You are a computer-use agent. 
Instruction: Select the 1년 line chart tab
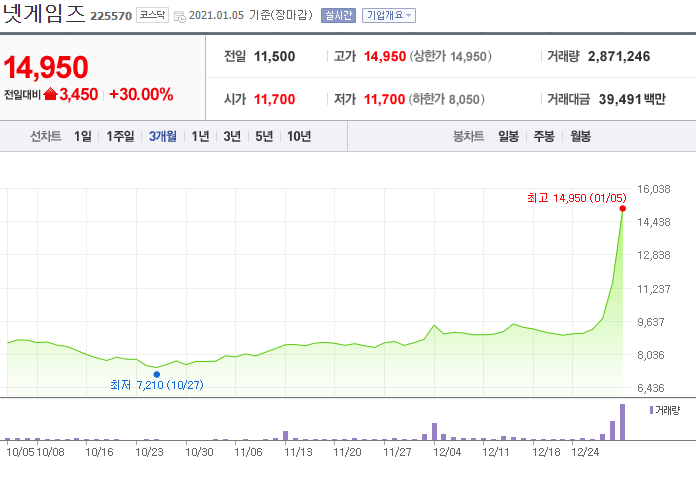(x=200, y=136)
